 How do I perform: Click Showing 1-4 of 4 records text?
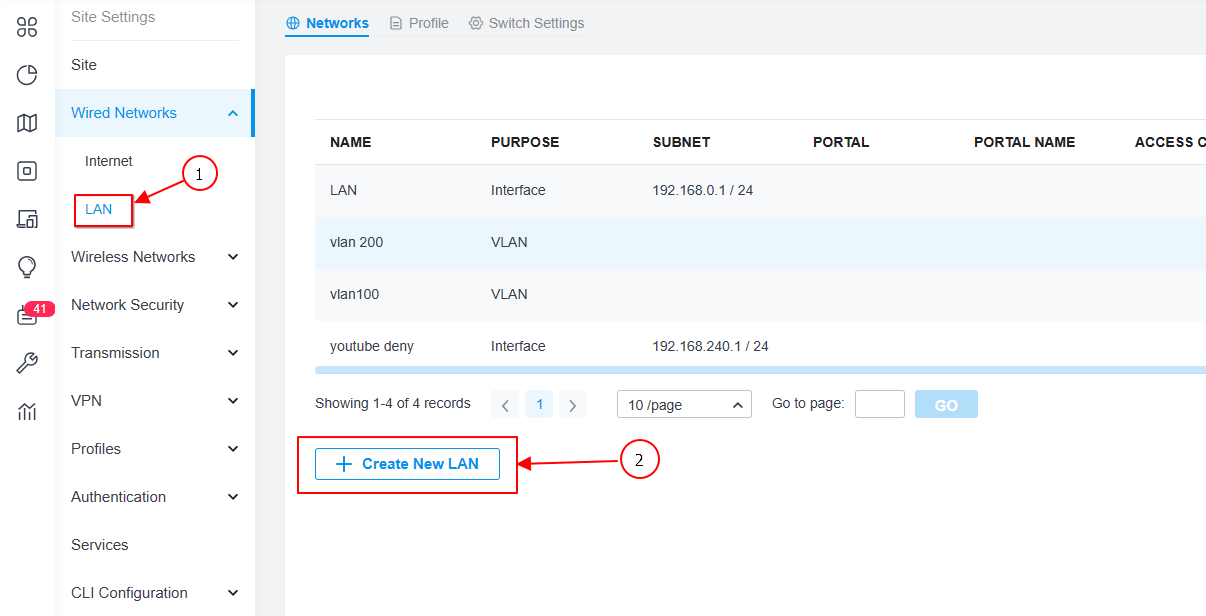pos(393,403)
